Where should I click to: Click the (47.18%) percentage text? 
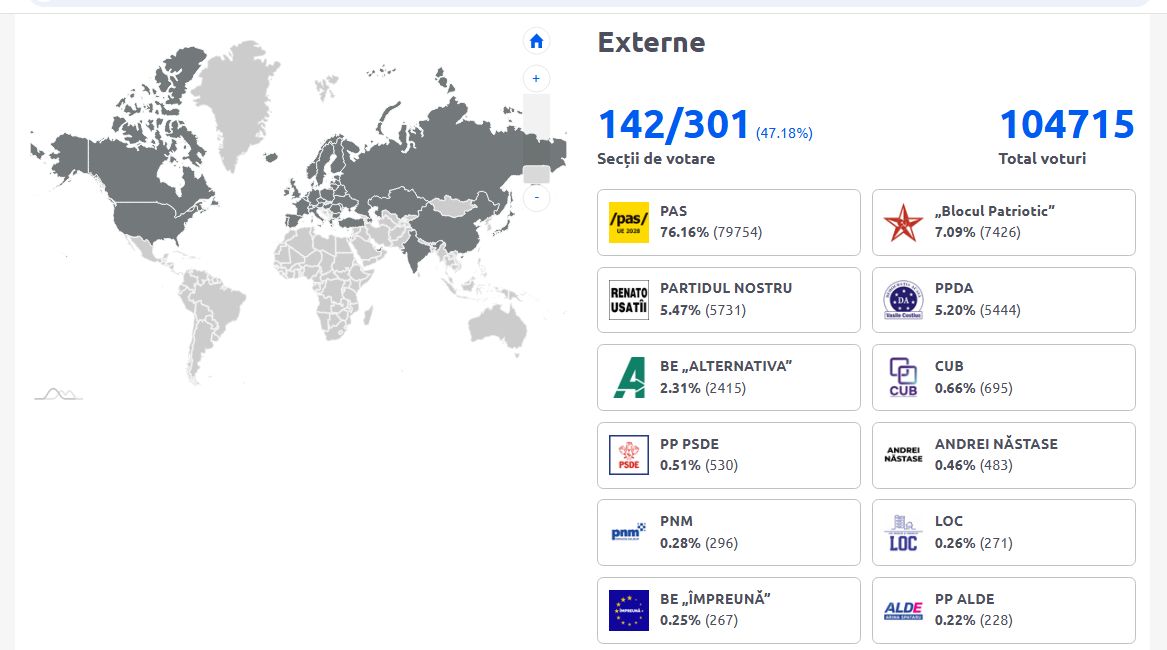click(784, 133)
